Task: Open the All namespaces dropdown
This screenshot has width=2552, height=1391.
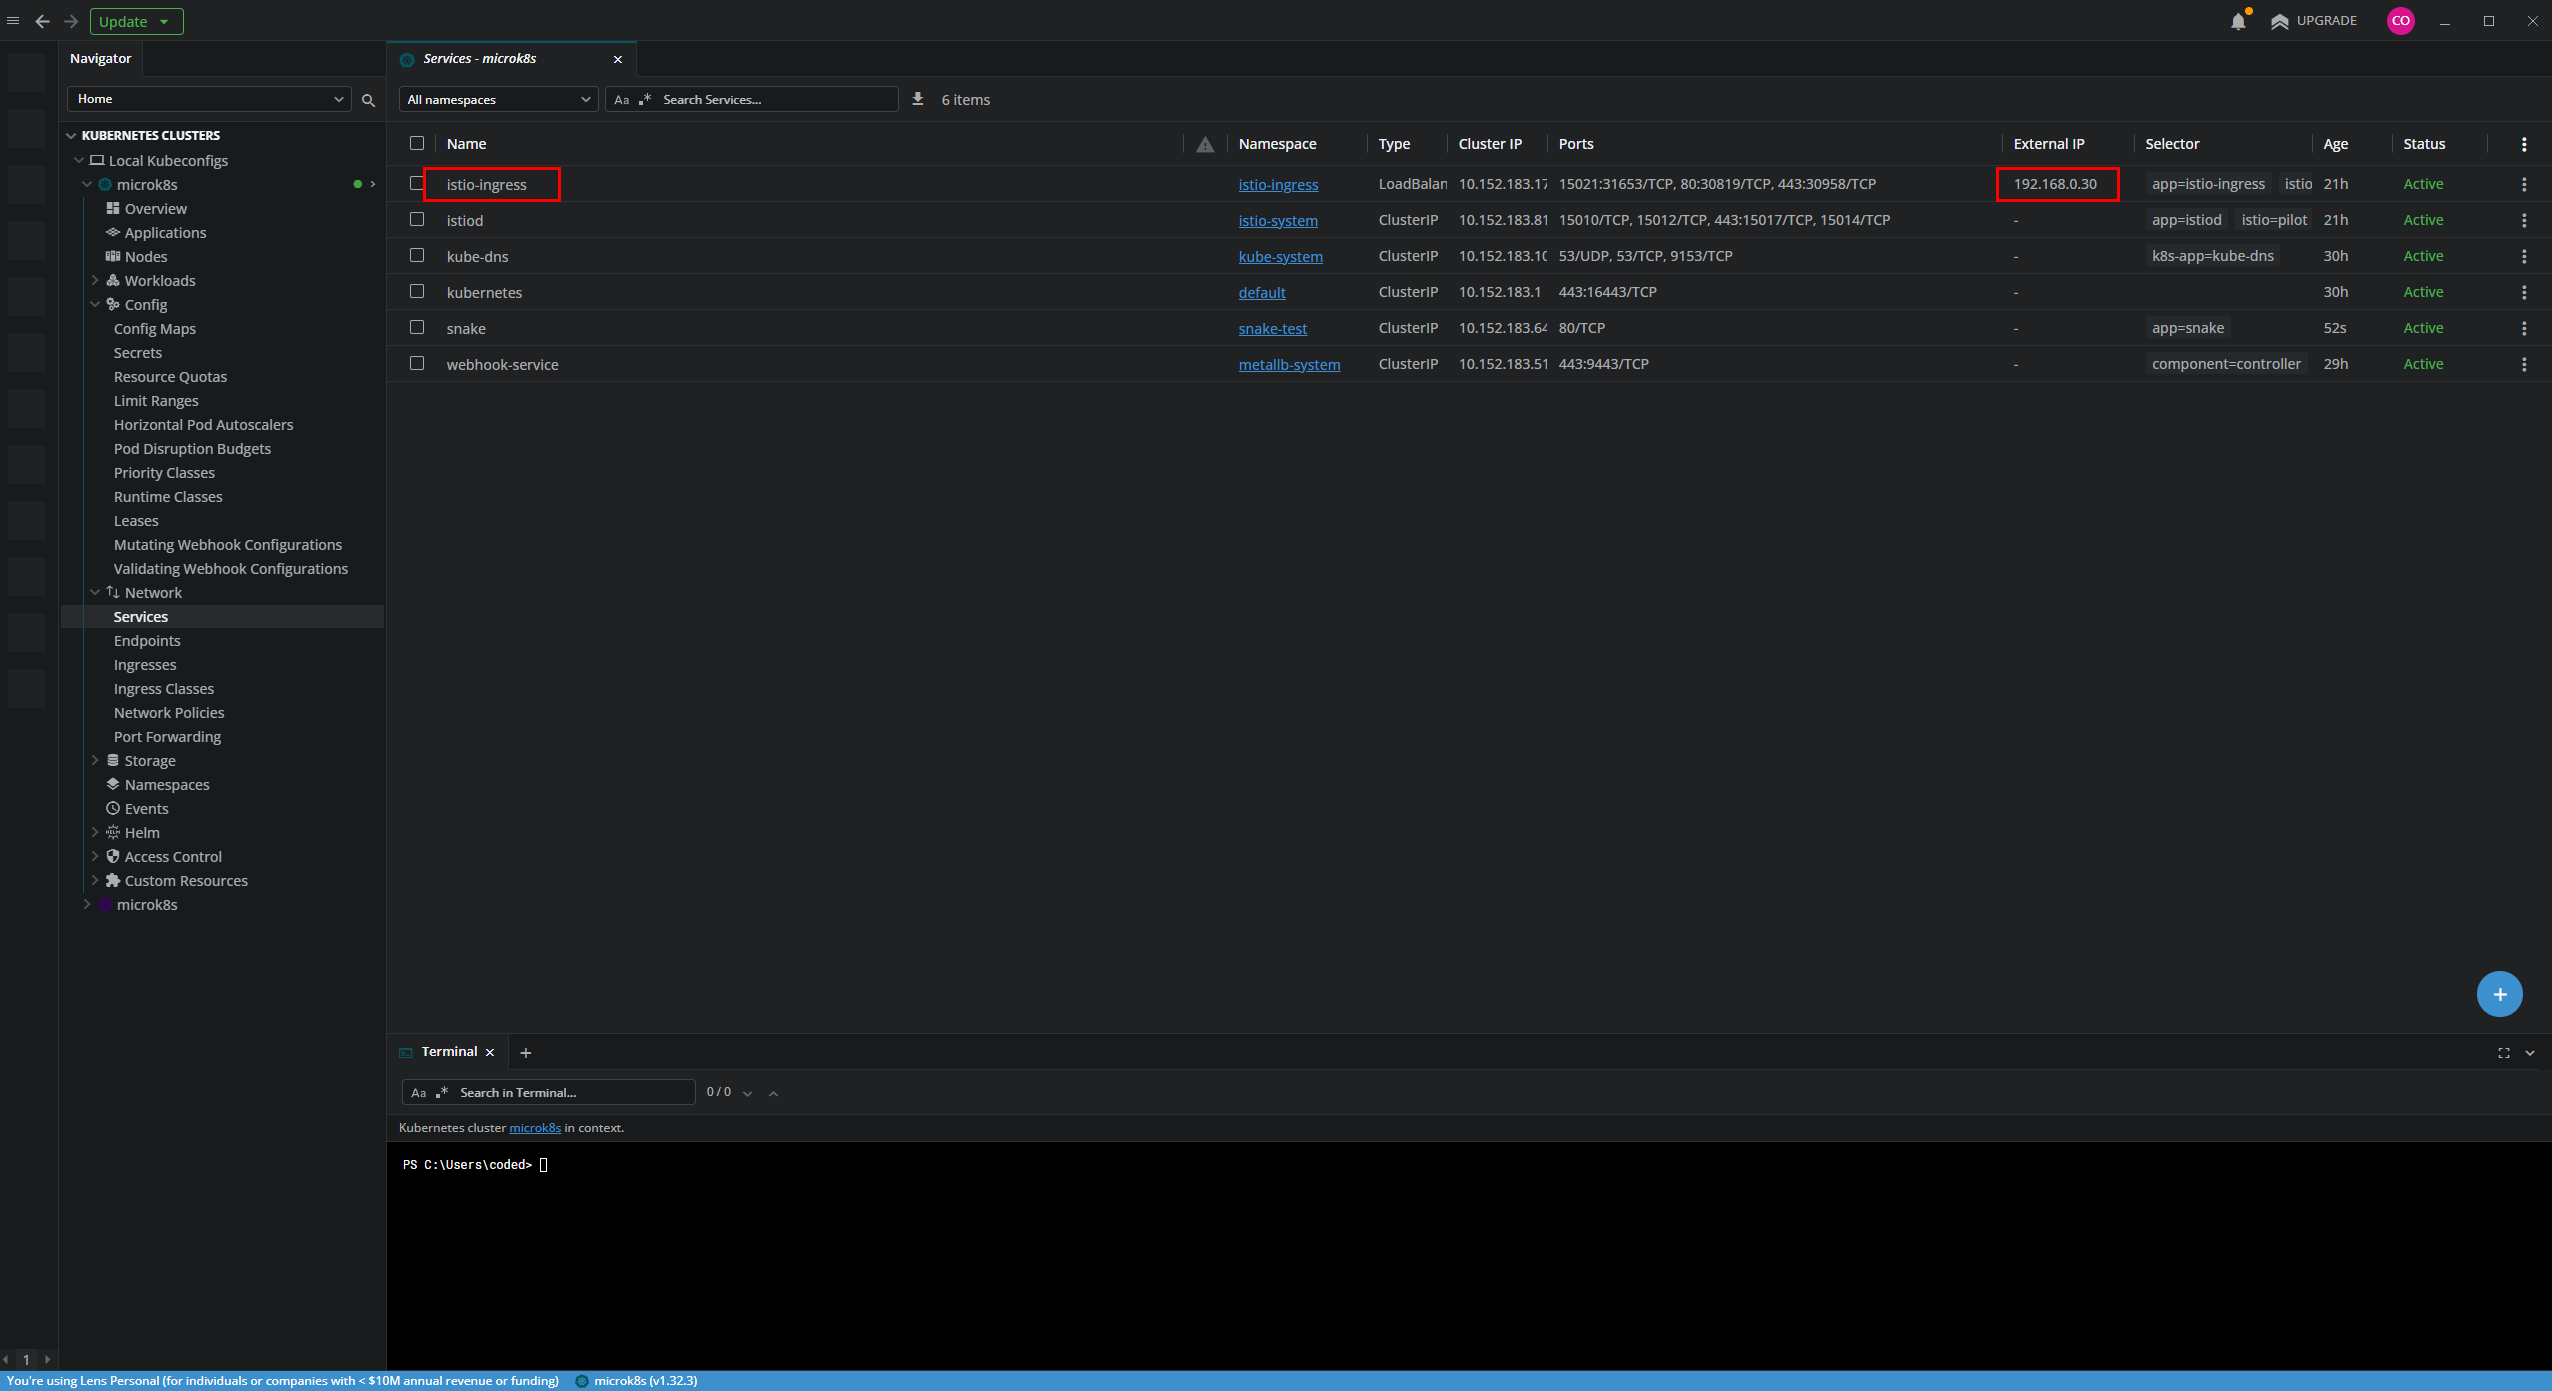Action: point(498,99)
